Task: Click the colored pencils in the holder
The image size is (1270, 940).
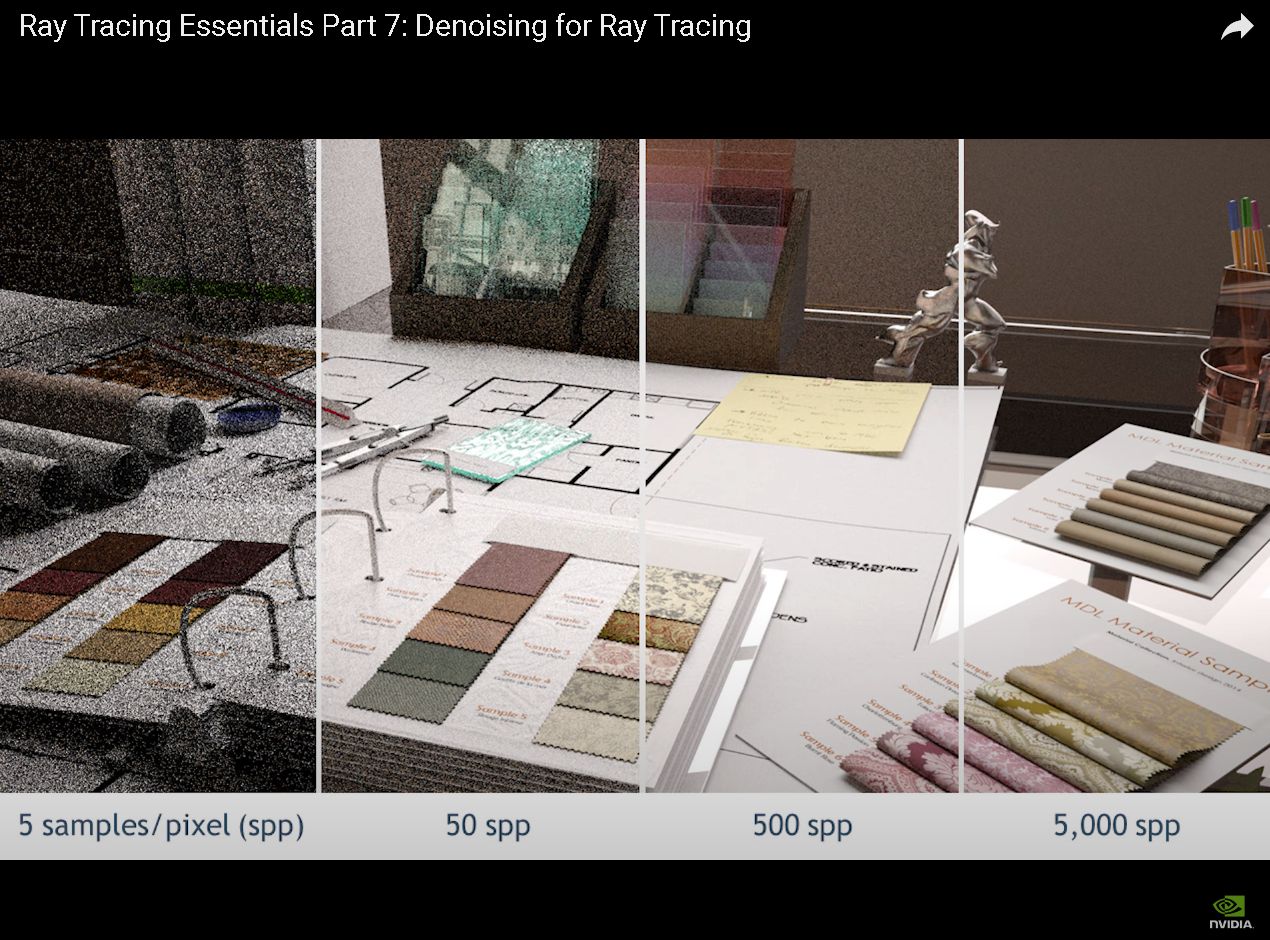Action: pos(1246,234)
